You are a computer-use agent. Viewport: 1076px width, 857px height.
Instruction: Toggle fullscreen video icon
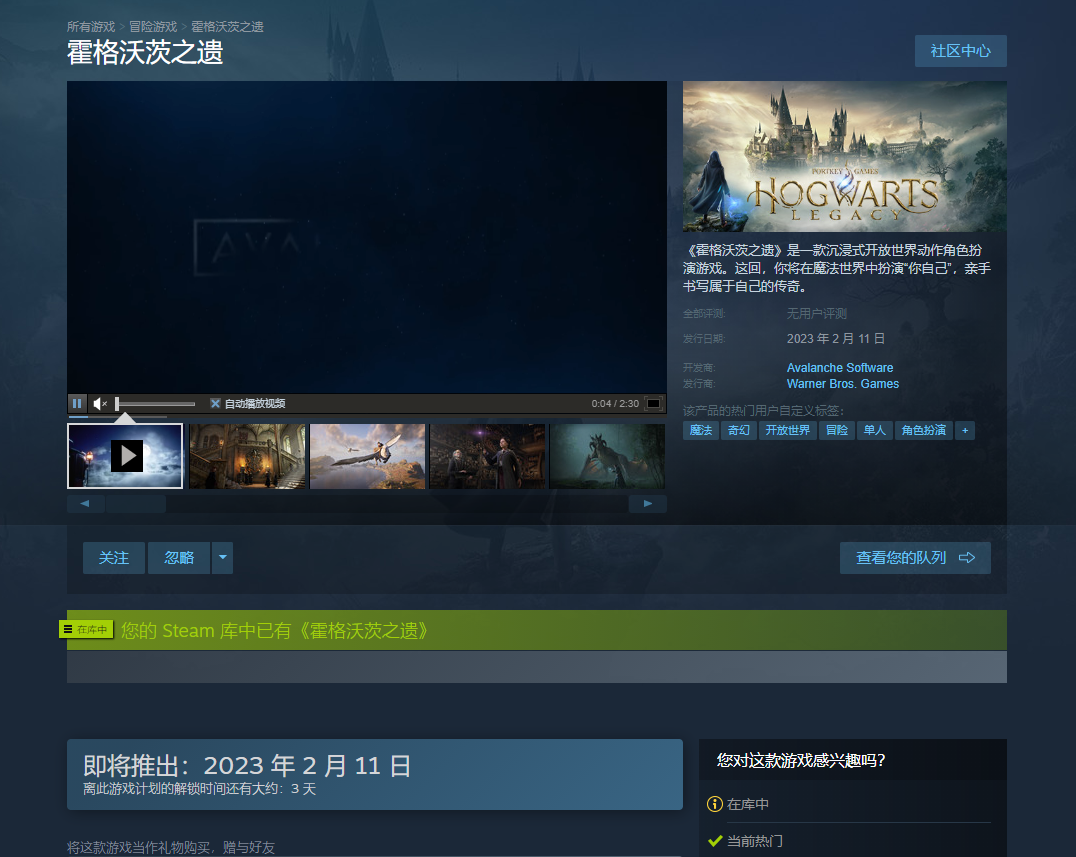point(654,403)
